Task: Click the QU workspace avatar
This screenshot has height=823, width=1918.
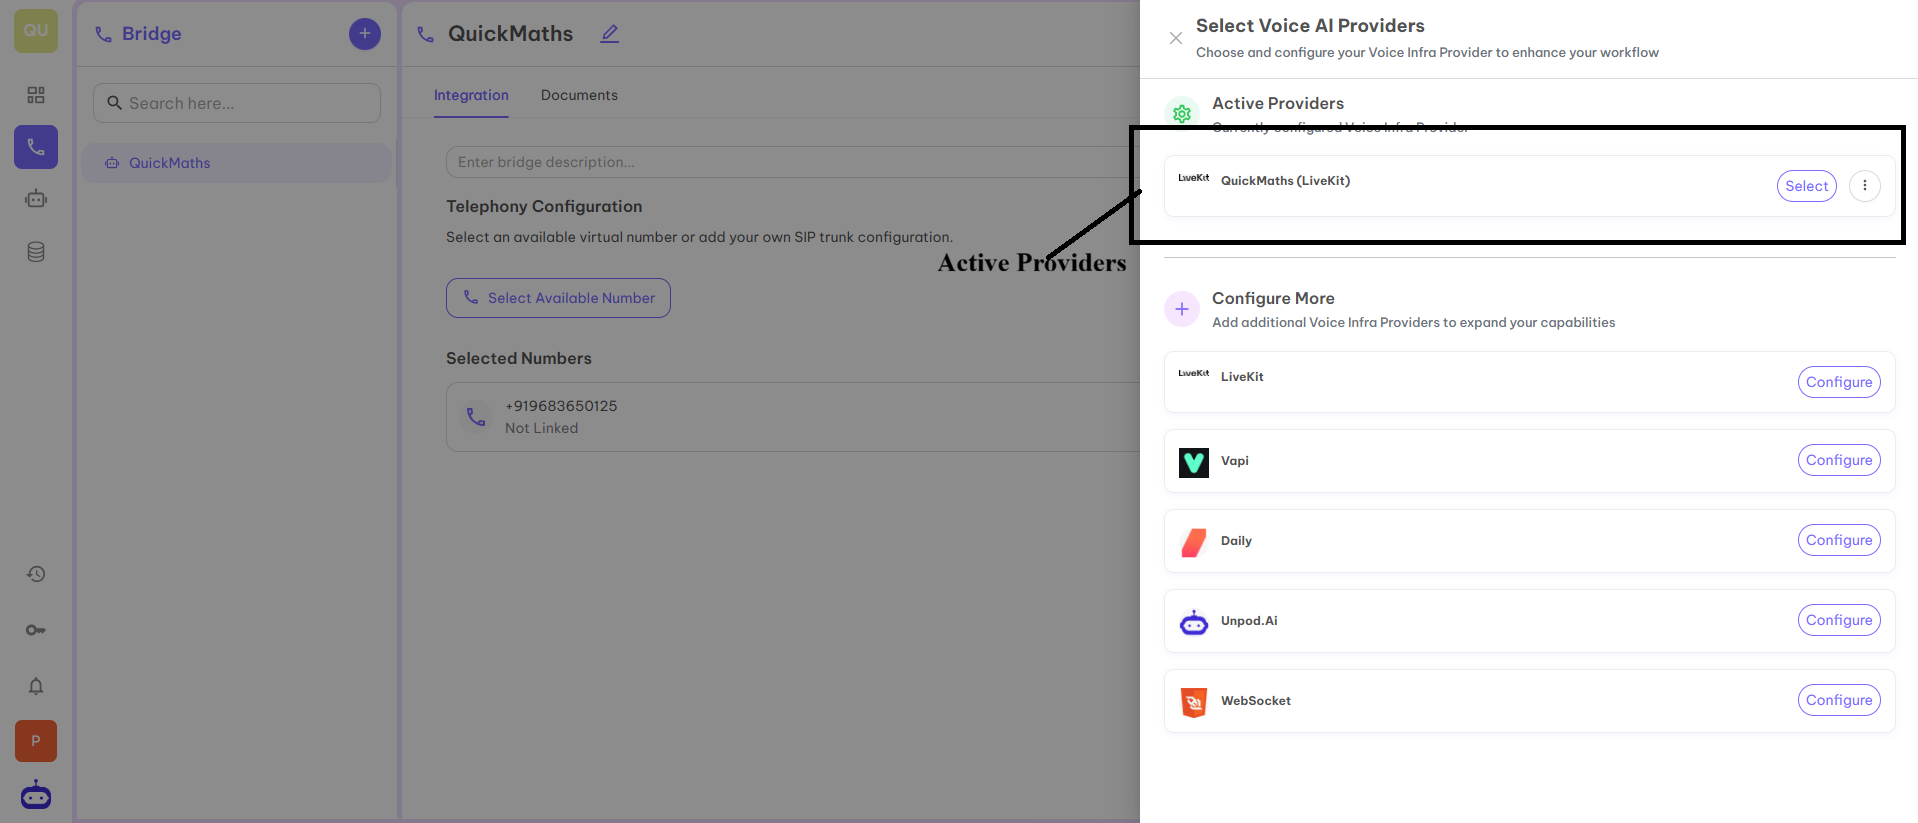Action: pos(36,30)
